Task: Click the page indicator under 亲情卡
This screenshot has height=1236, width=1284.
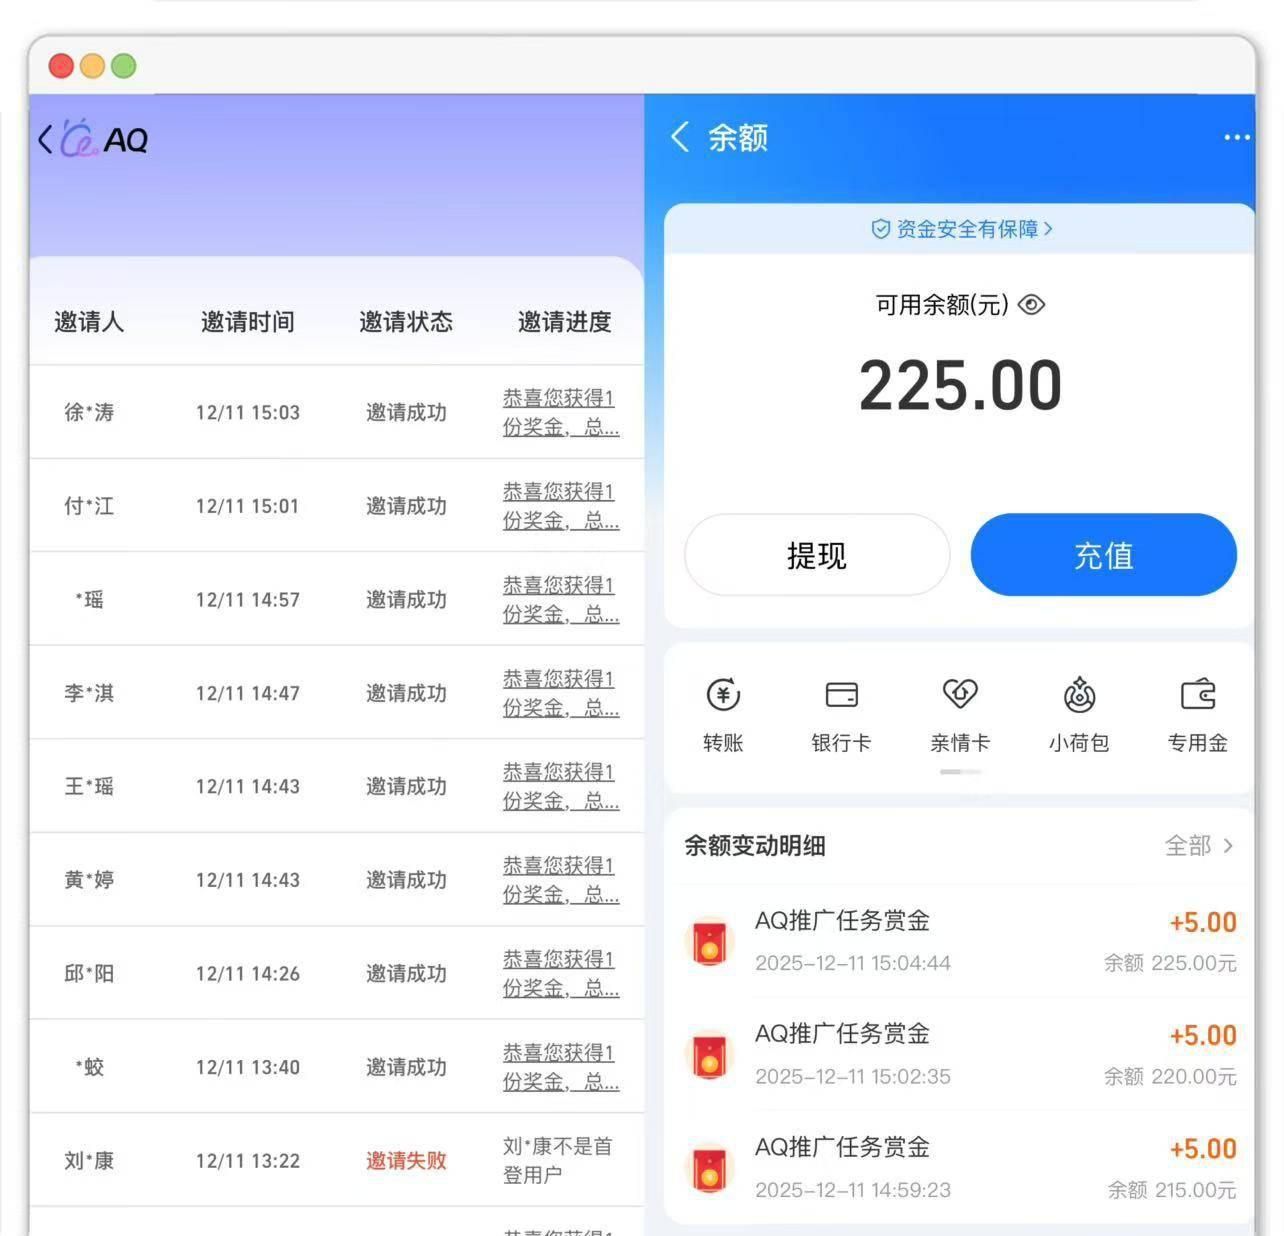Action: coord(960,772)
